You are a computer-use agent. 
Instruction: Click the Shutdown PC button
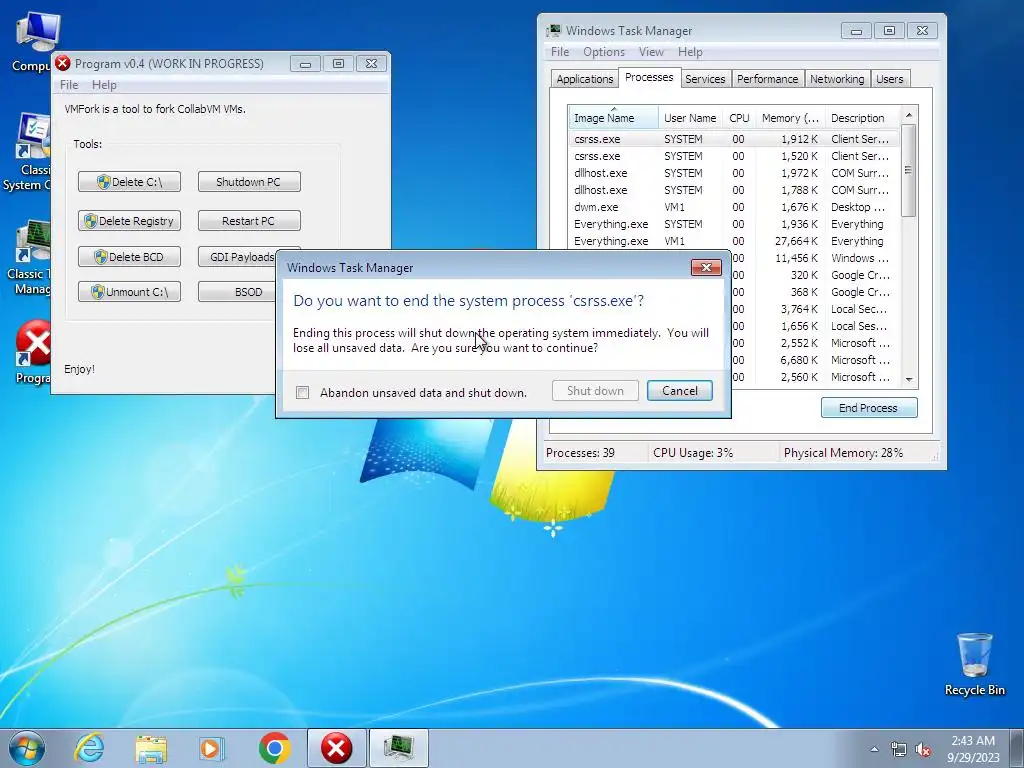[x=249, y=182]
